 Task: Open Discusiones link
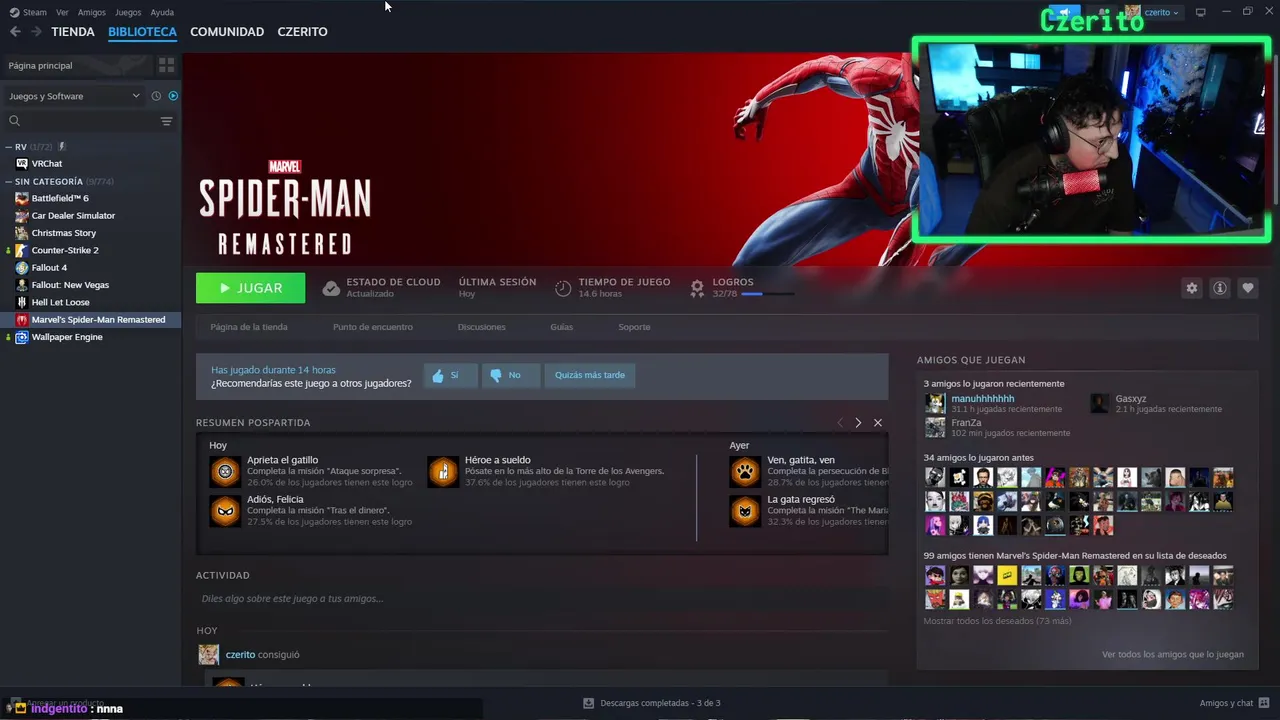pos(482,327)
